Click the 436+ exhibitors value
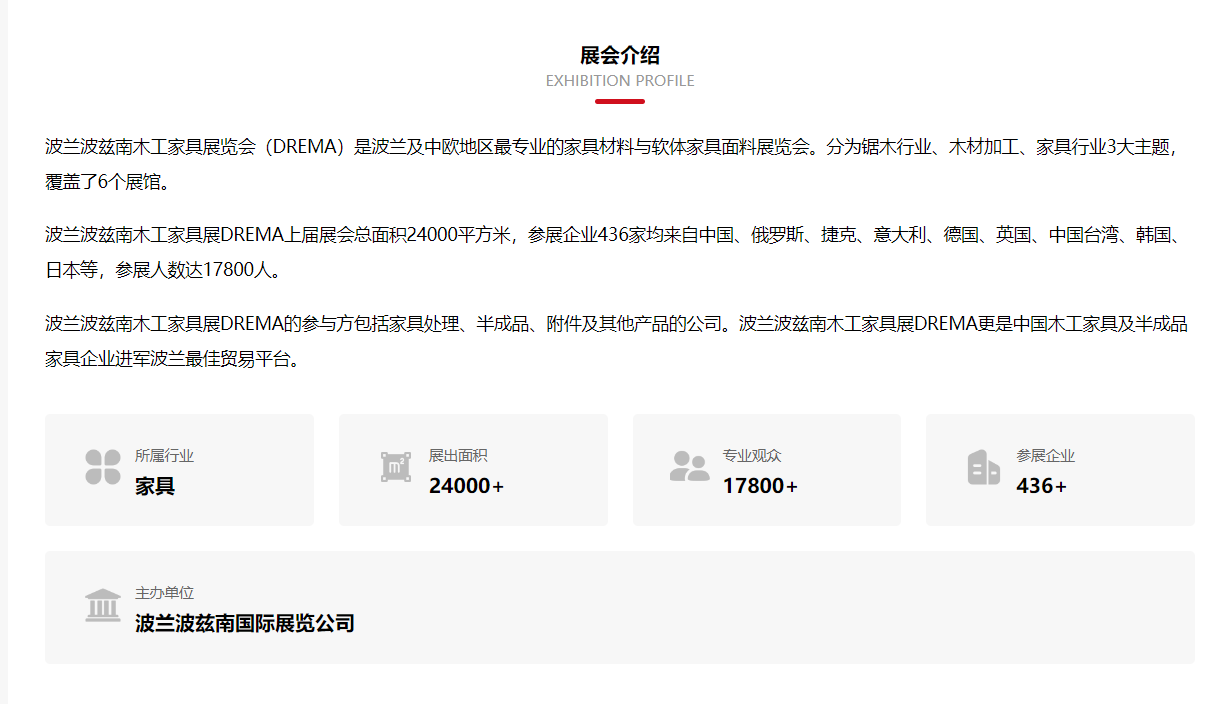The image size is (1228, 704). click(x=1042, y=487)
